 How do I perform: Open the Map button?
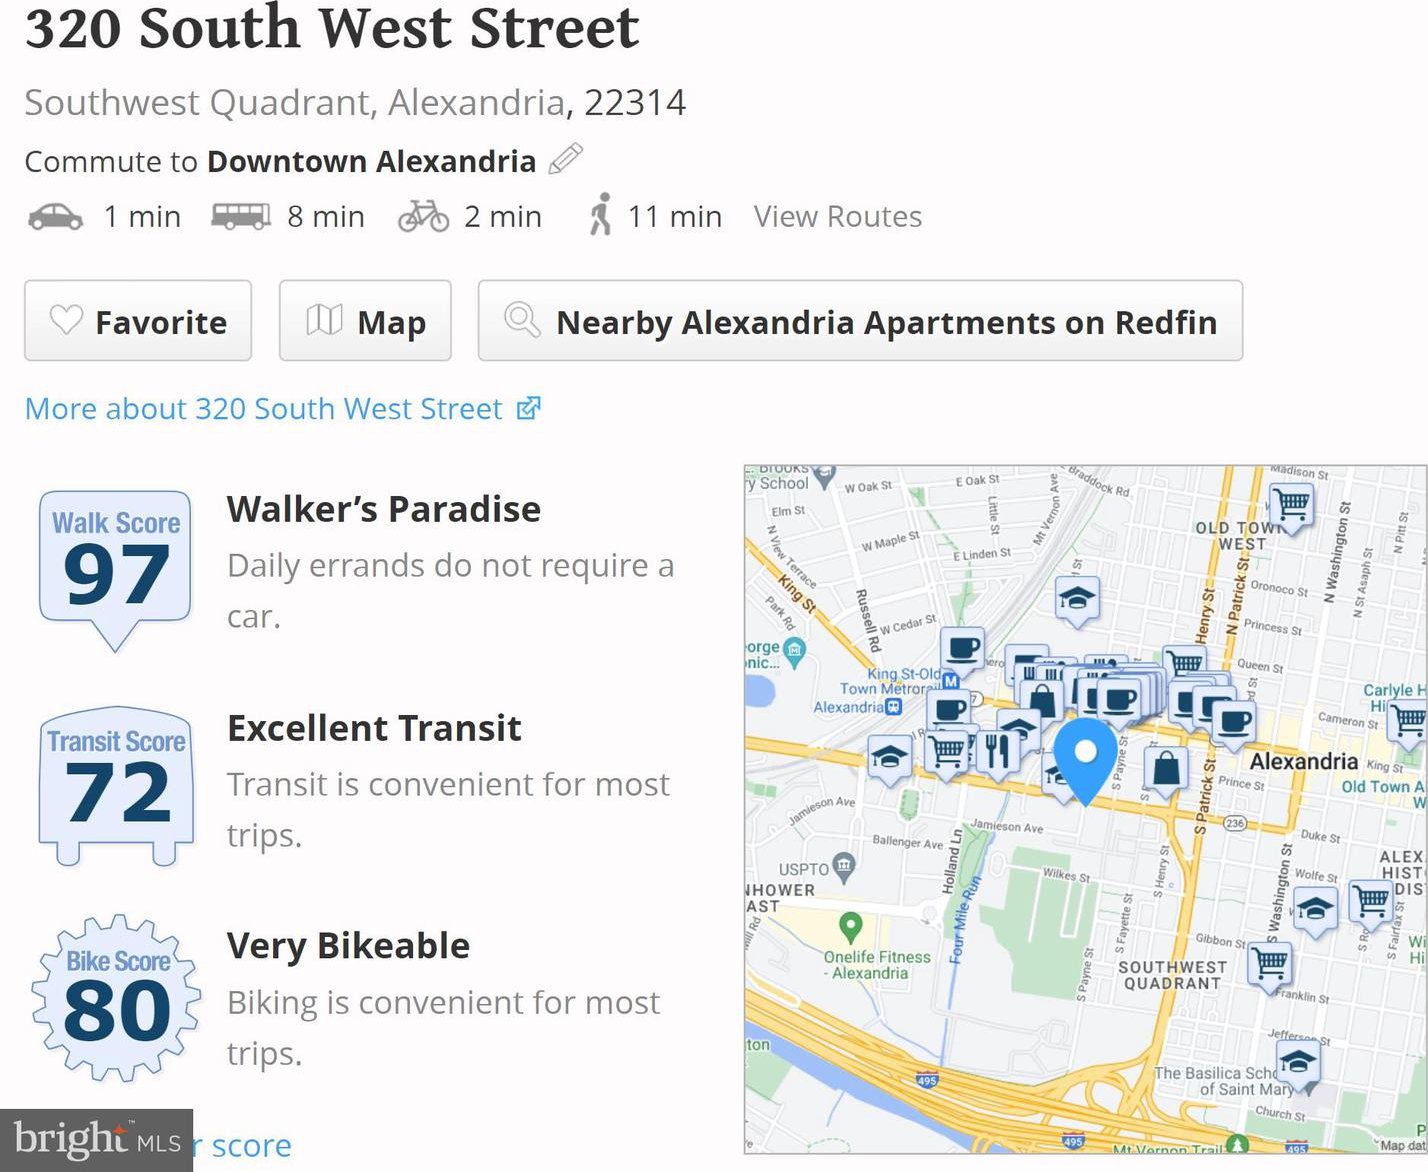pos(365,321)
